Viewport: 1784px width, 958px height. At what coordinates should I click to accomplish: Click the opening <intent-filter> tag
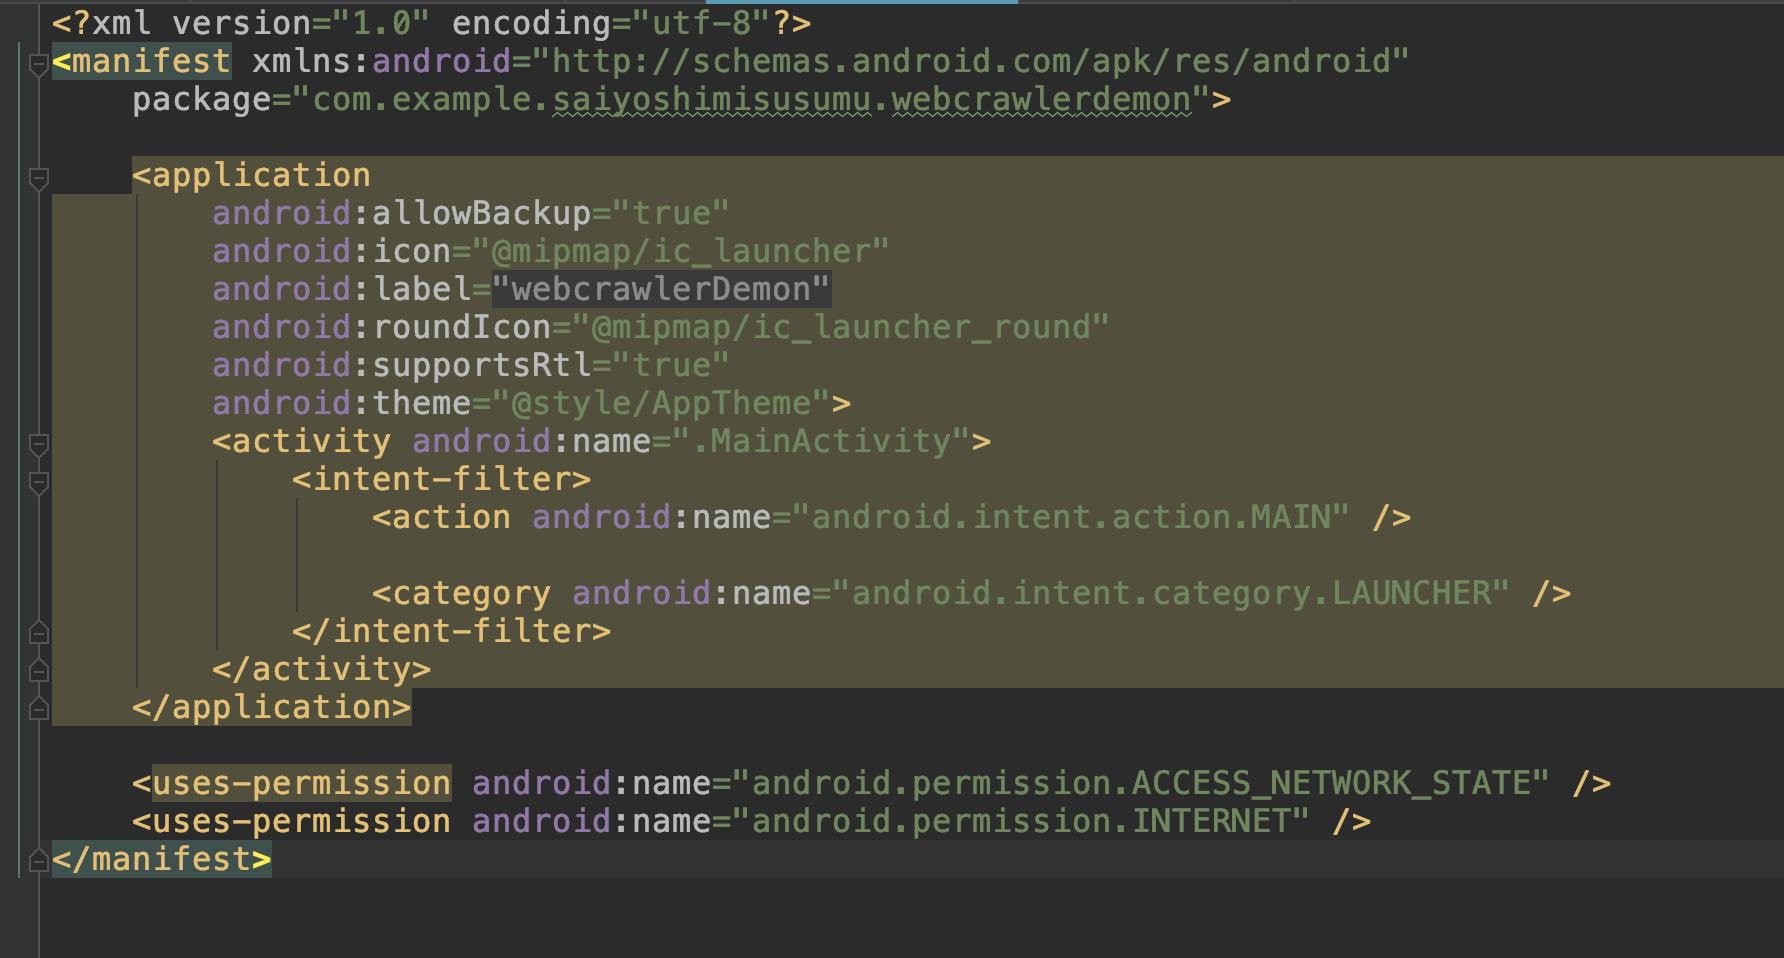click(441, 479)
